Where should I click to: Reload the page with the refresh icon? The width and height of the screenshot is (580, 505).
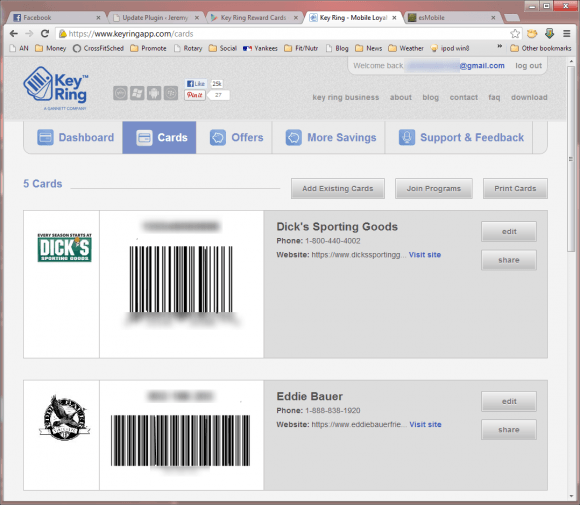[x=45, y=34]
